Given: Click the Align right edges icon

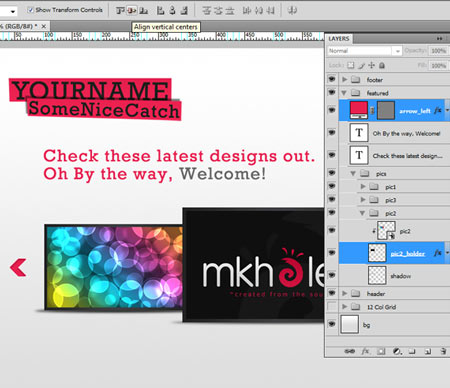Looking at the screenshot, I should (184, 11).
